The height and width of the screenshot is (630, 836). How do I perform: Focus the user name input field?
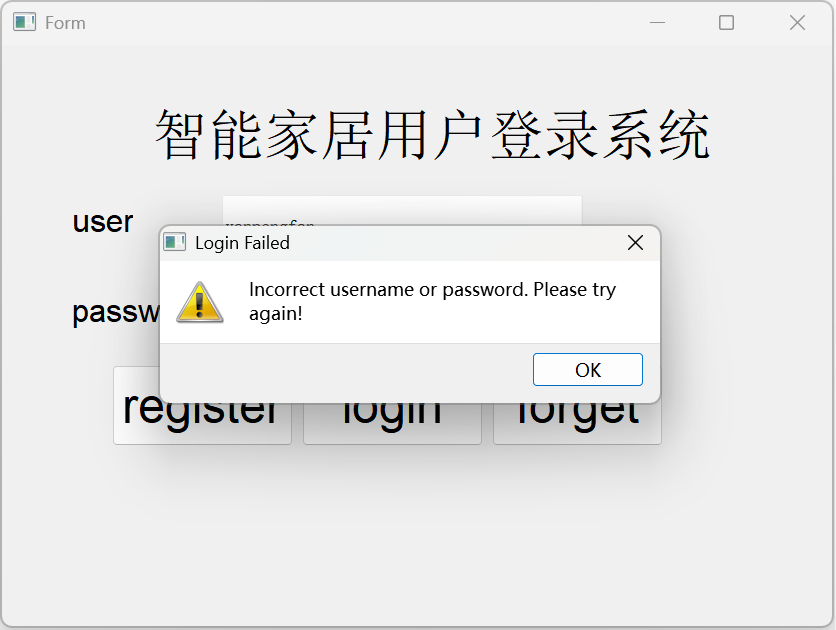pos(402,211)
